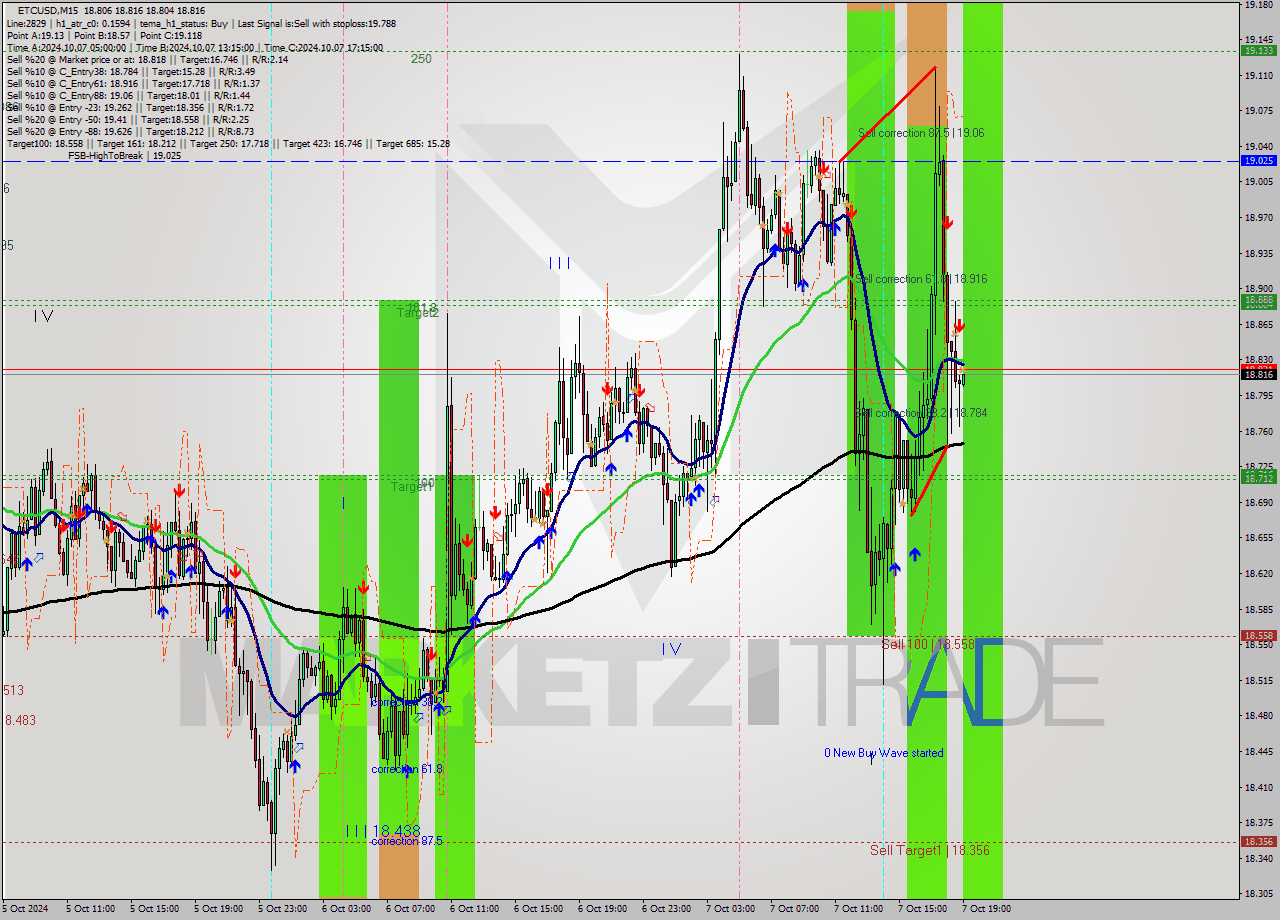
Task: Click the green 'Target2' label
Action: coord(417,313)
